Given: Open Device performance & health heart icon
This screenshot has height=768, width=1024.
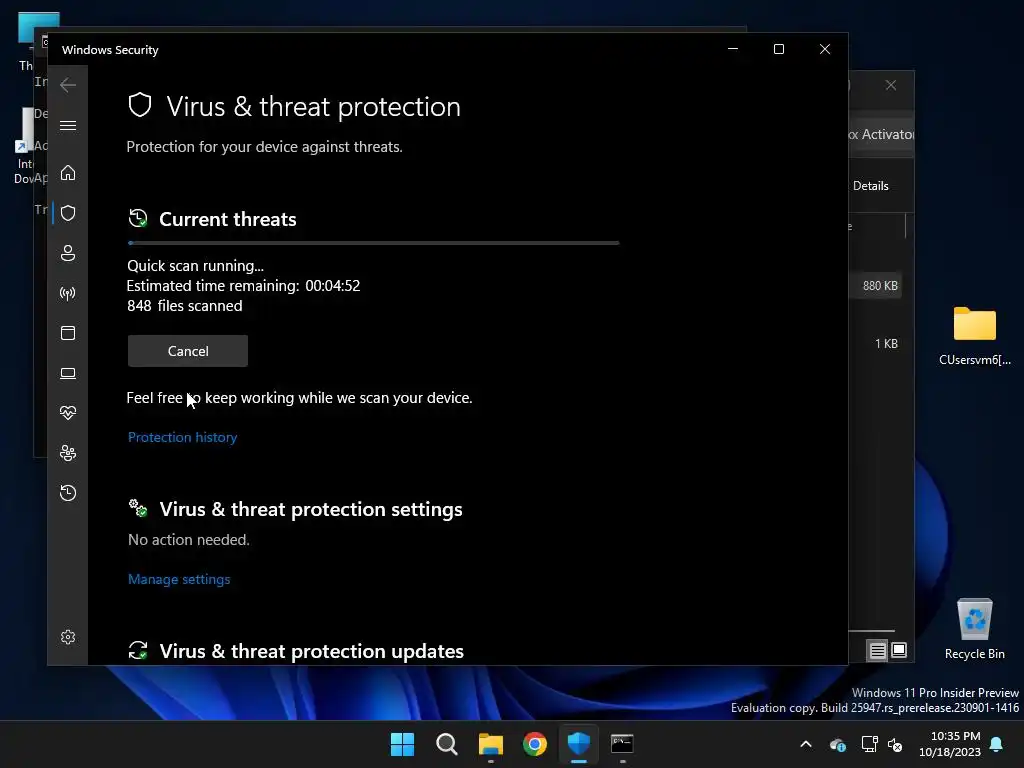Looking at the screenshot, I should (68, 413).
